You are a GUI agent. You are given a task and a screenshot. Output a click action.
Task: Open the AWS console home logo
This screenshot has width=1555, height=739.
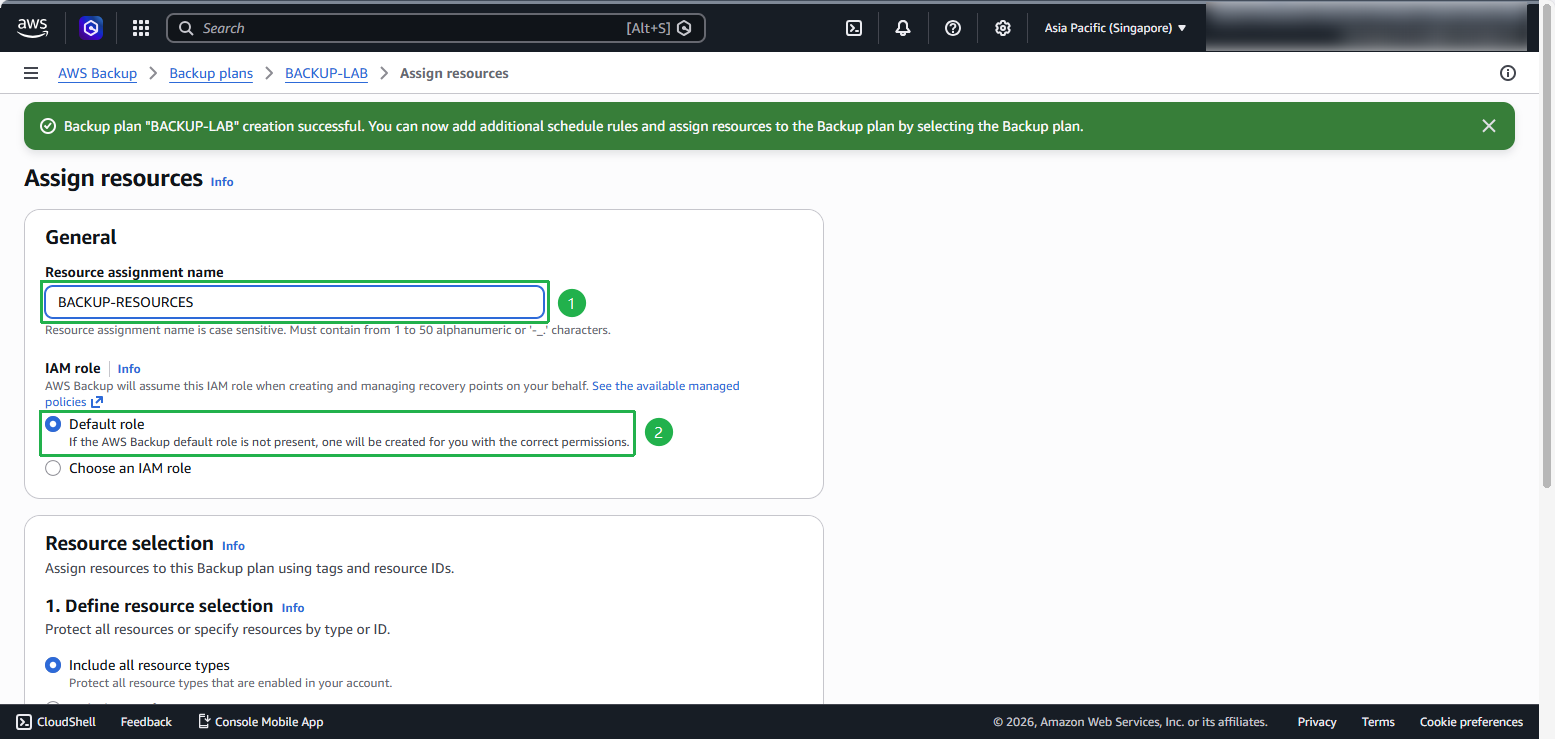point(32,28)
